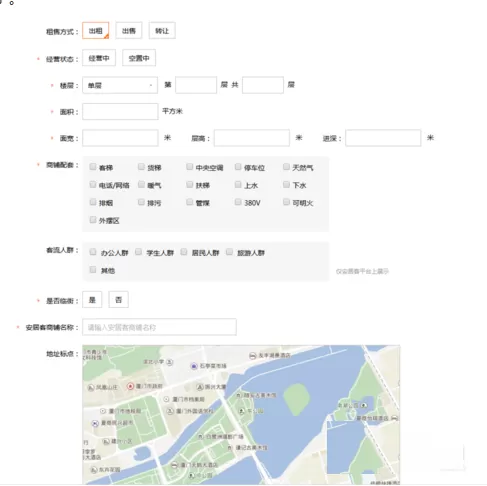Click the 东芳花园 residence icon on map
Viewport: 487px width, 486px height.
[94, 470]
